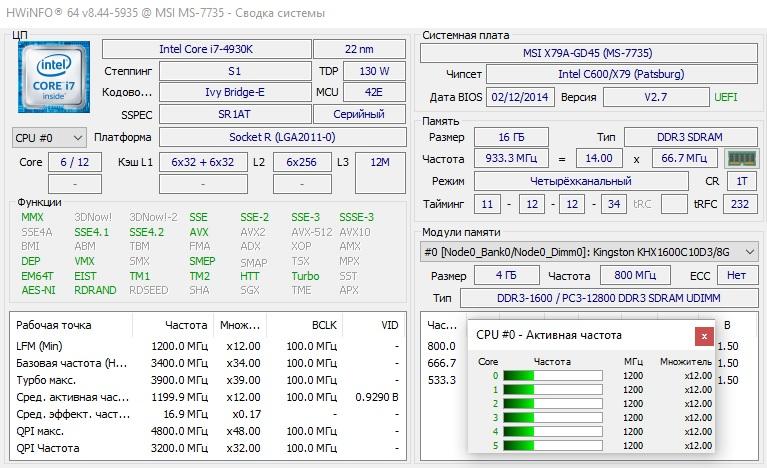Viewport: 767px width, 468px height.
Task: Click Core 5 frequency bar
Action: pos(553,446)
